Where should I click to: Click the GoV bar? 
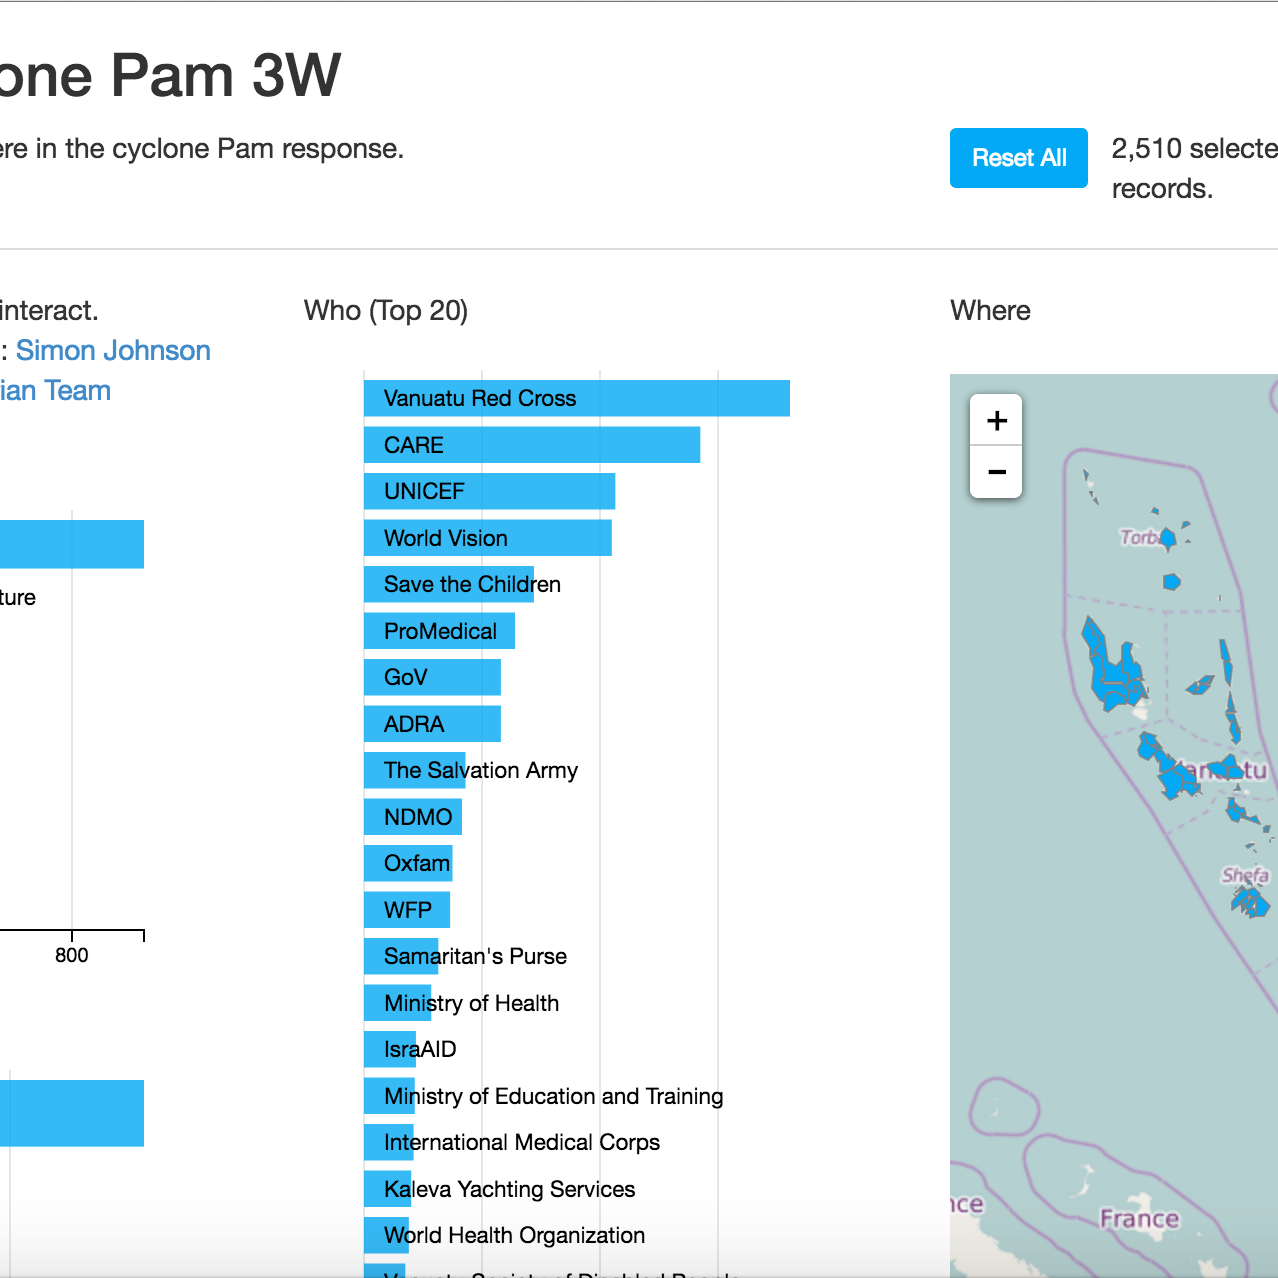(432, 677)
